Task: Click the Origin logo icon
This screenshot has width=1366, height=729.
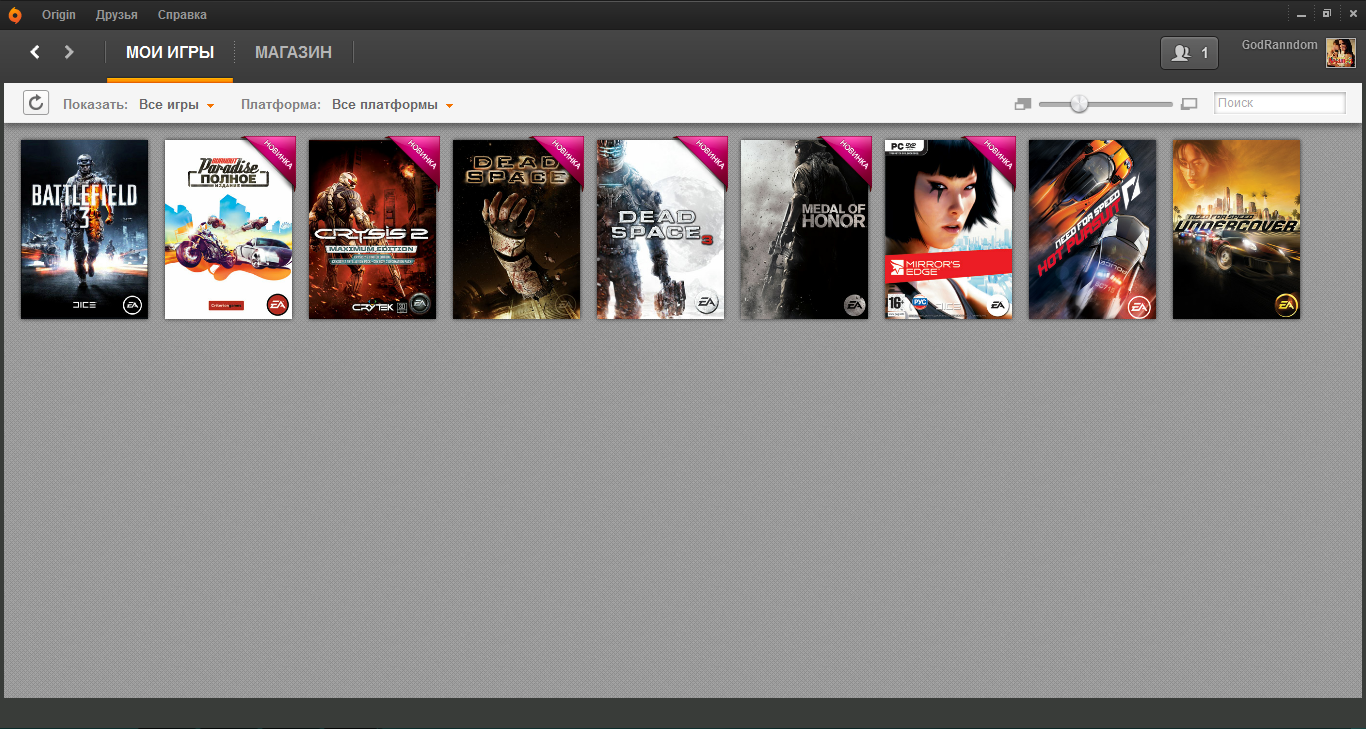Action: [x=15, y=15]
